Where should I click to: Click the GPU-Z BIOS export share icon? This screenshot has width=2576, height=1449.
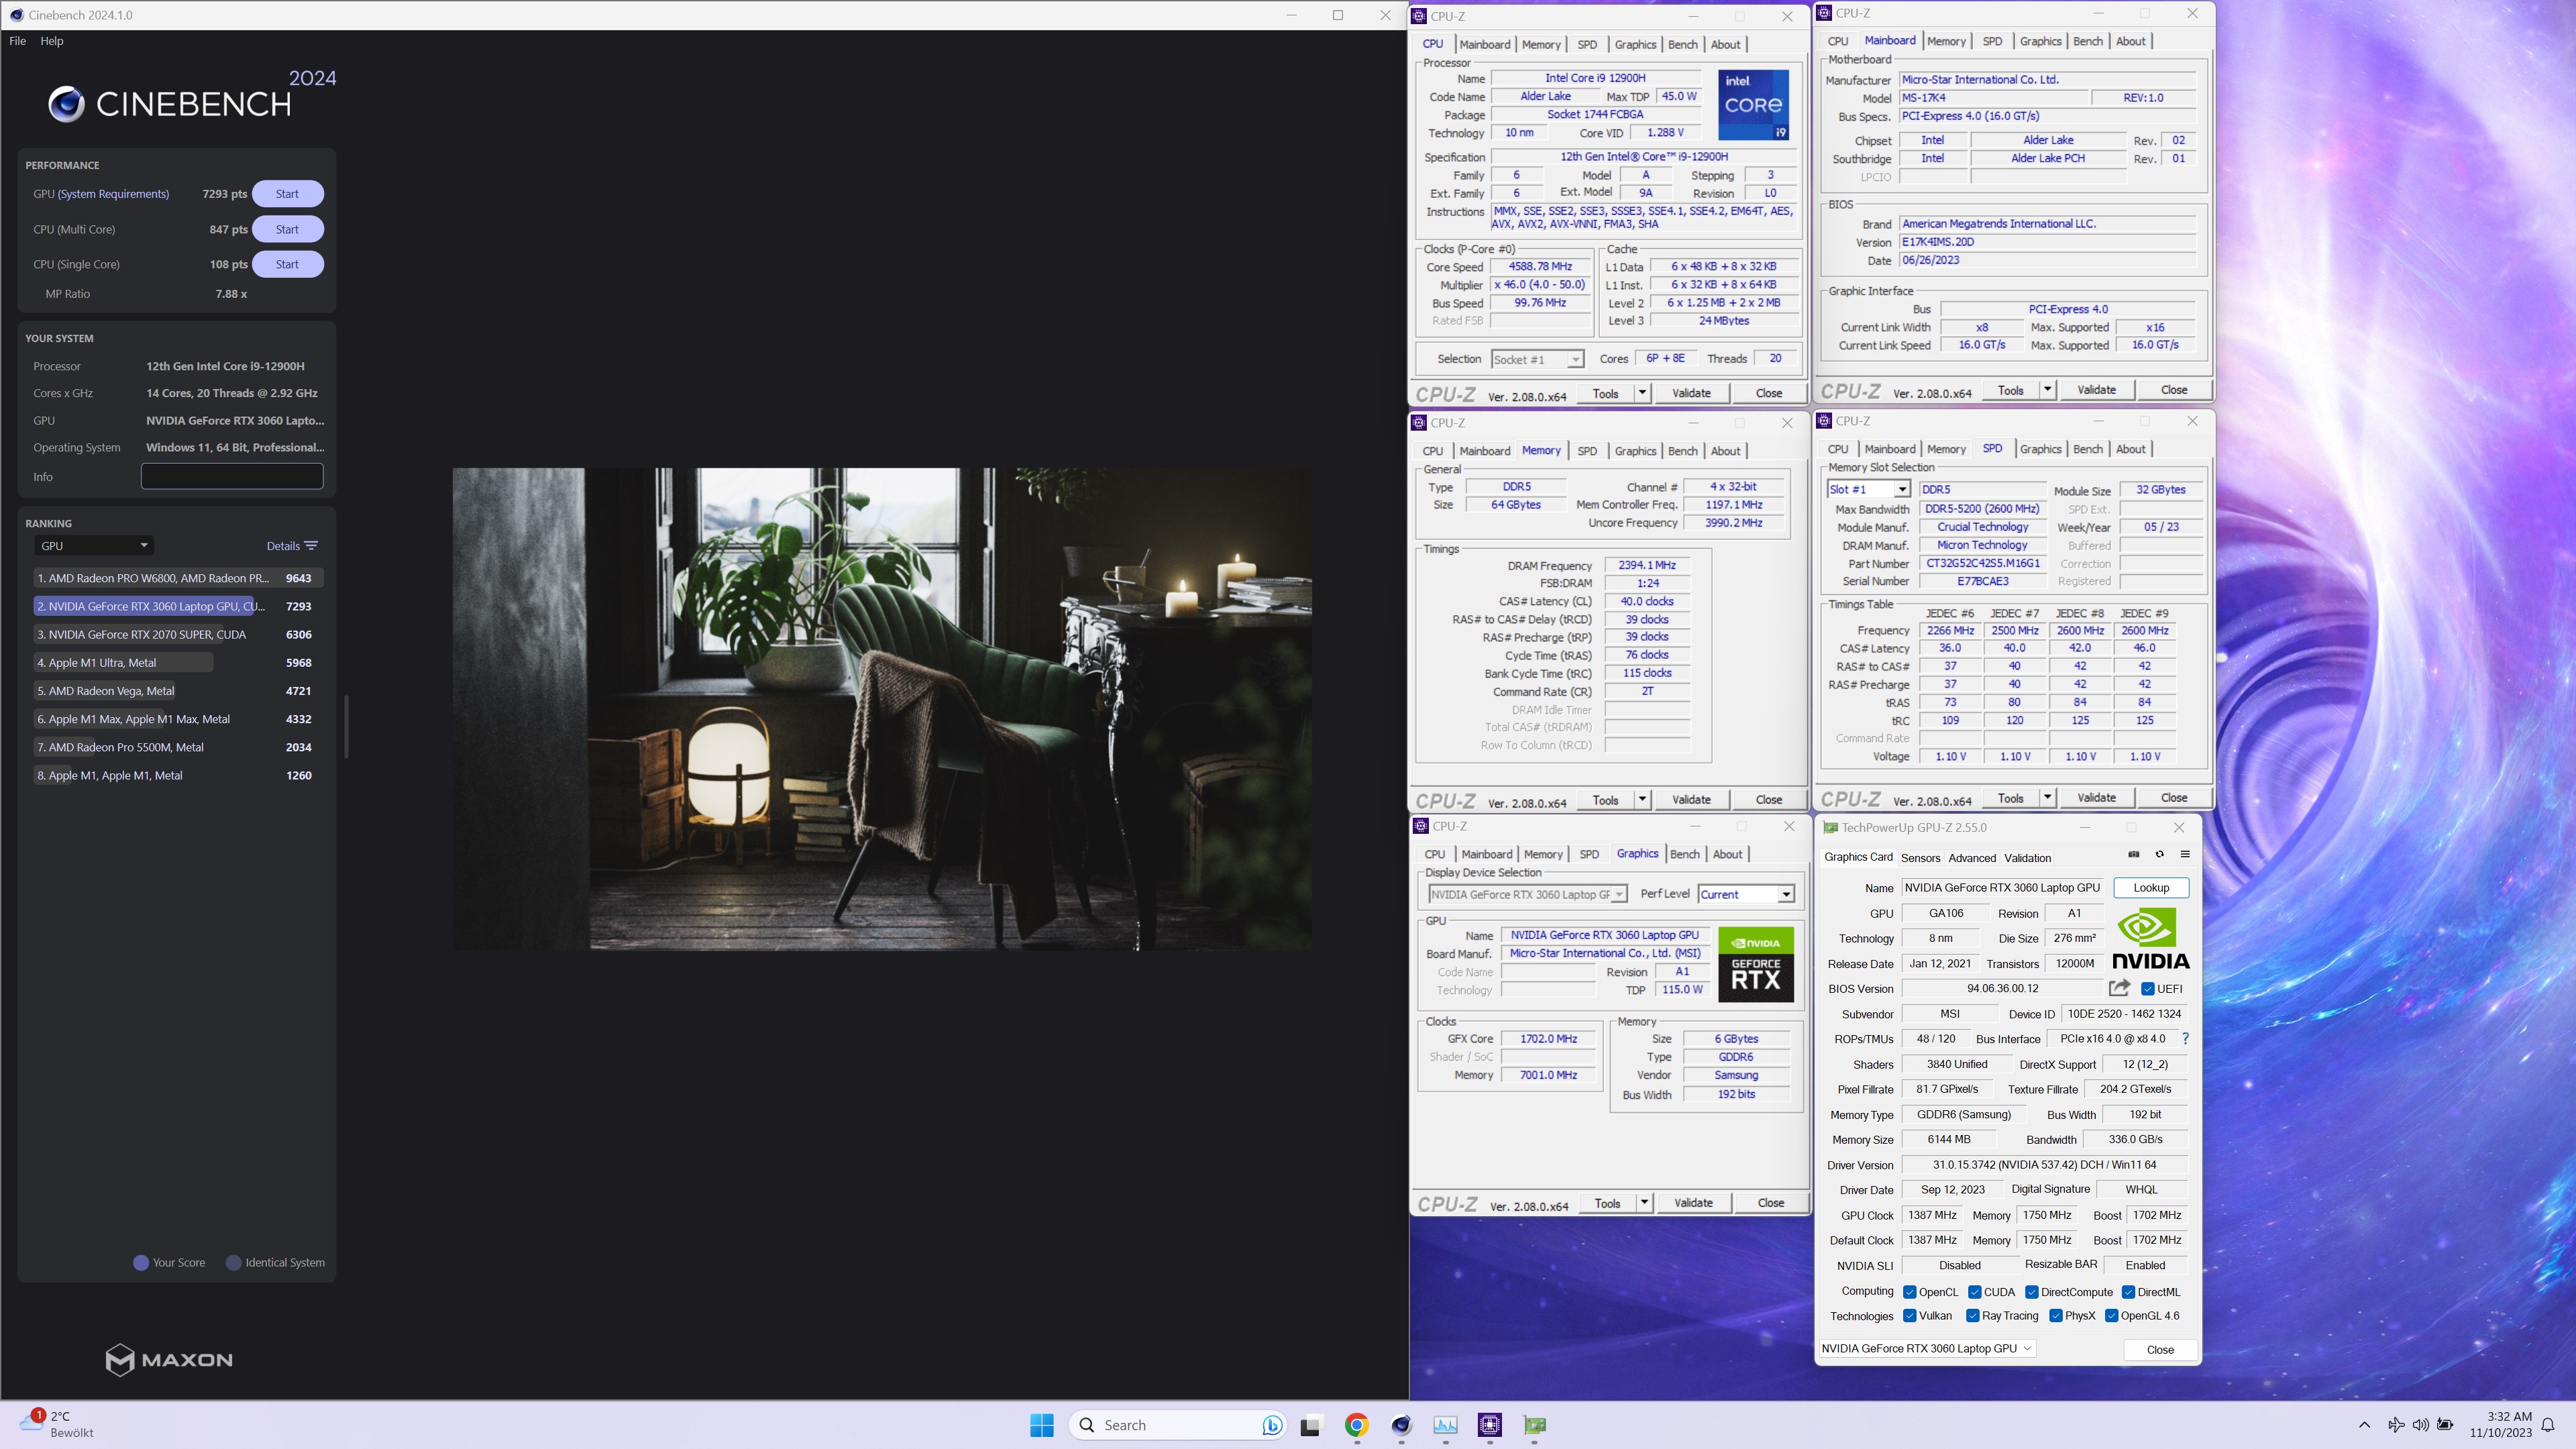2119,988
